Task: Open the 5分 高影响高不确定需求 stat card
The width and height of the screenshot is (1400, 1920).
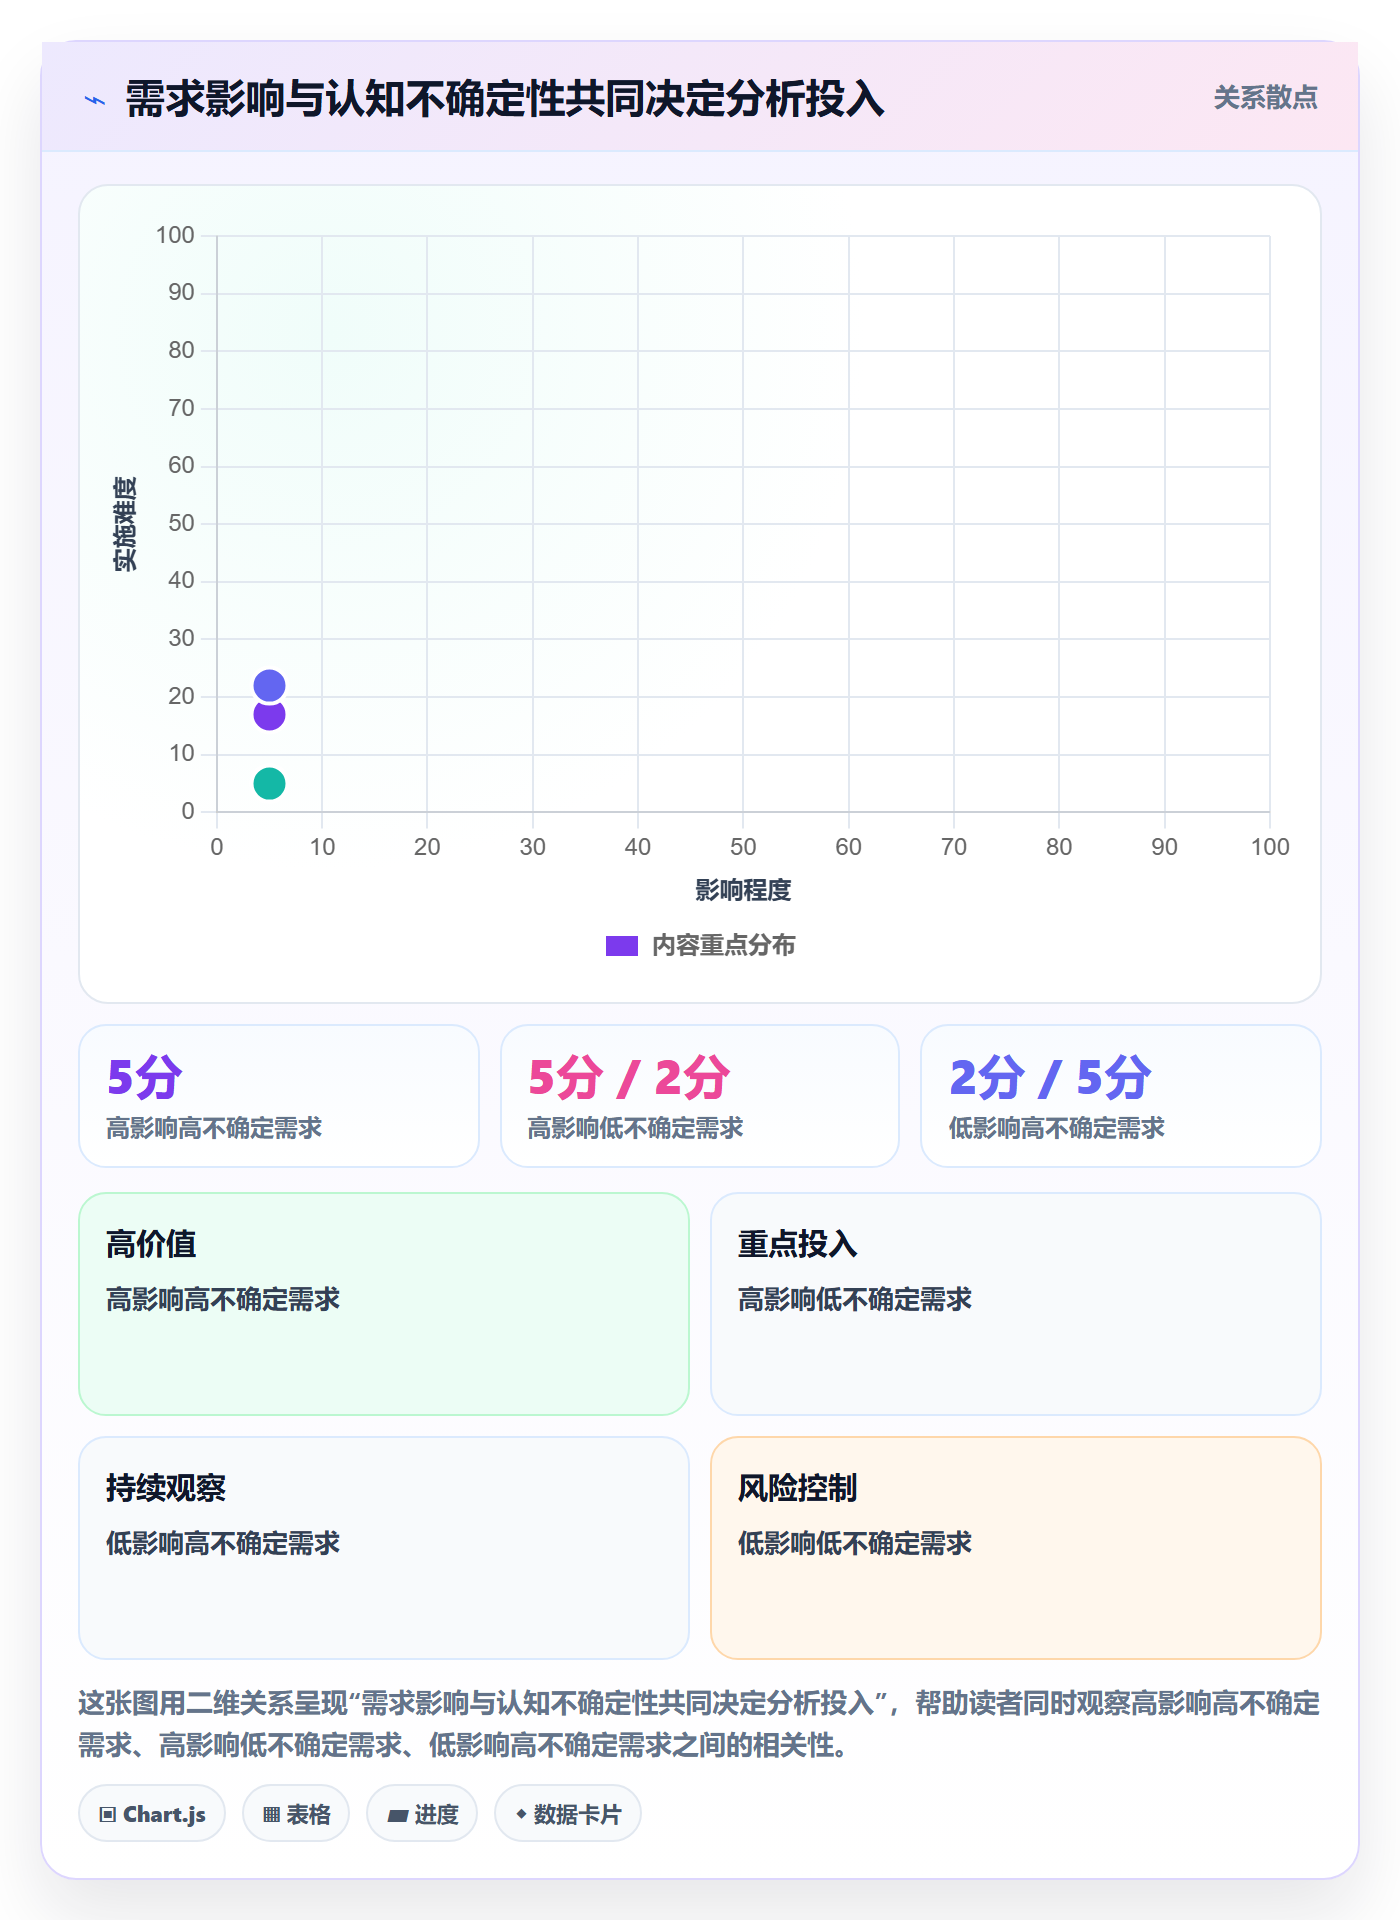Action: pyautogui.click(x=279, y=1096)
